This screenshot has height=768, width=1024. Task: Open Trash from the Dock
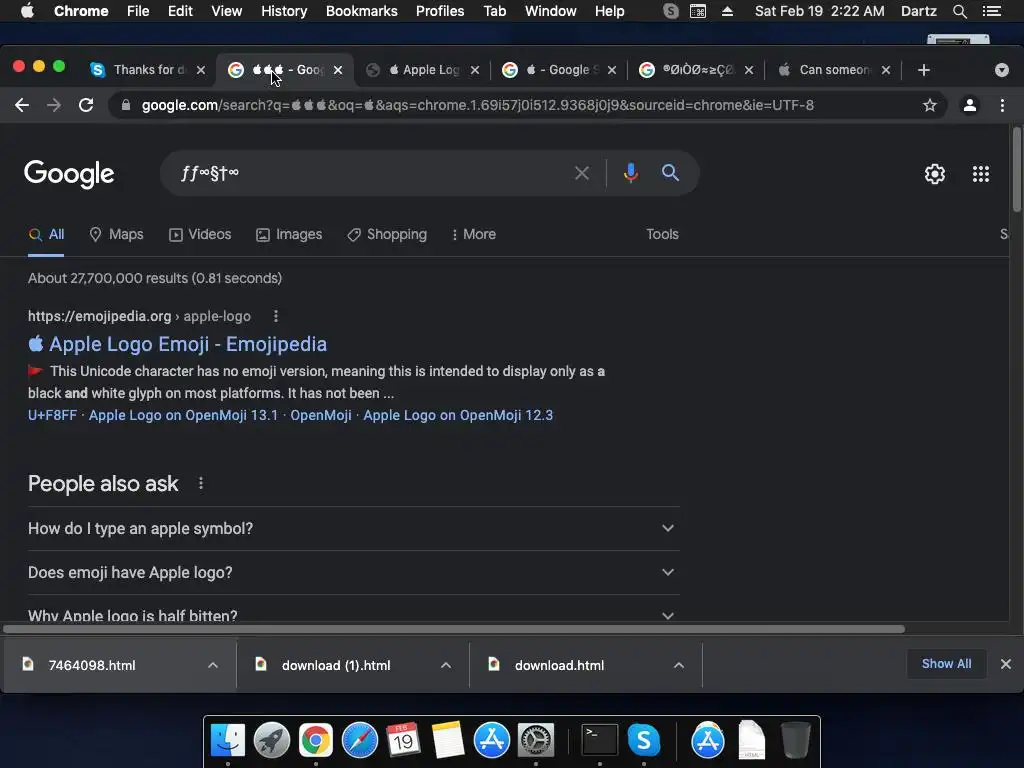point(795,740)
